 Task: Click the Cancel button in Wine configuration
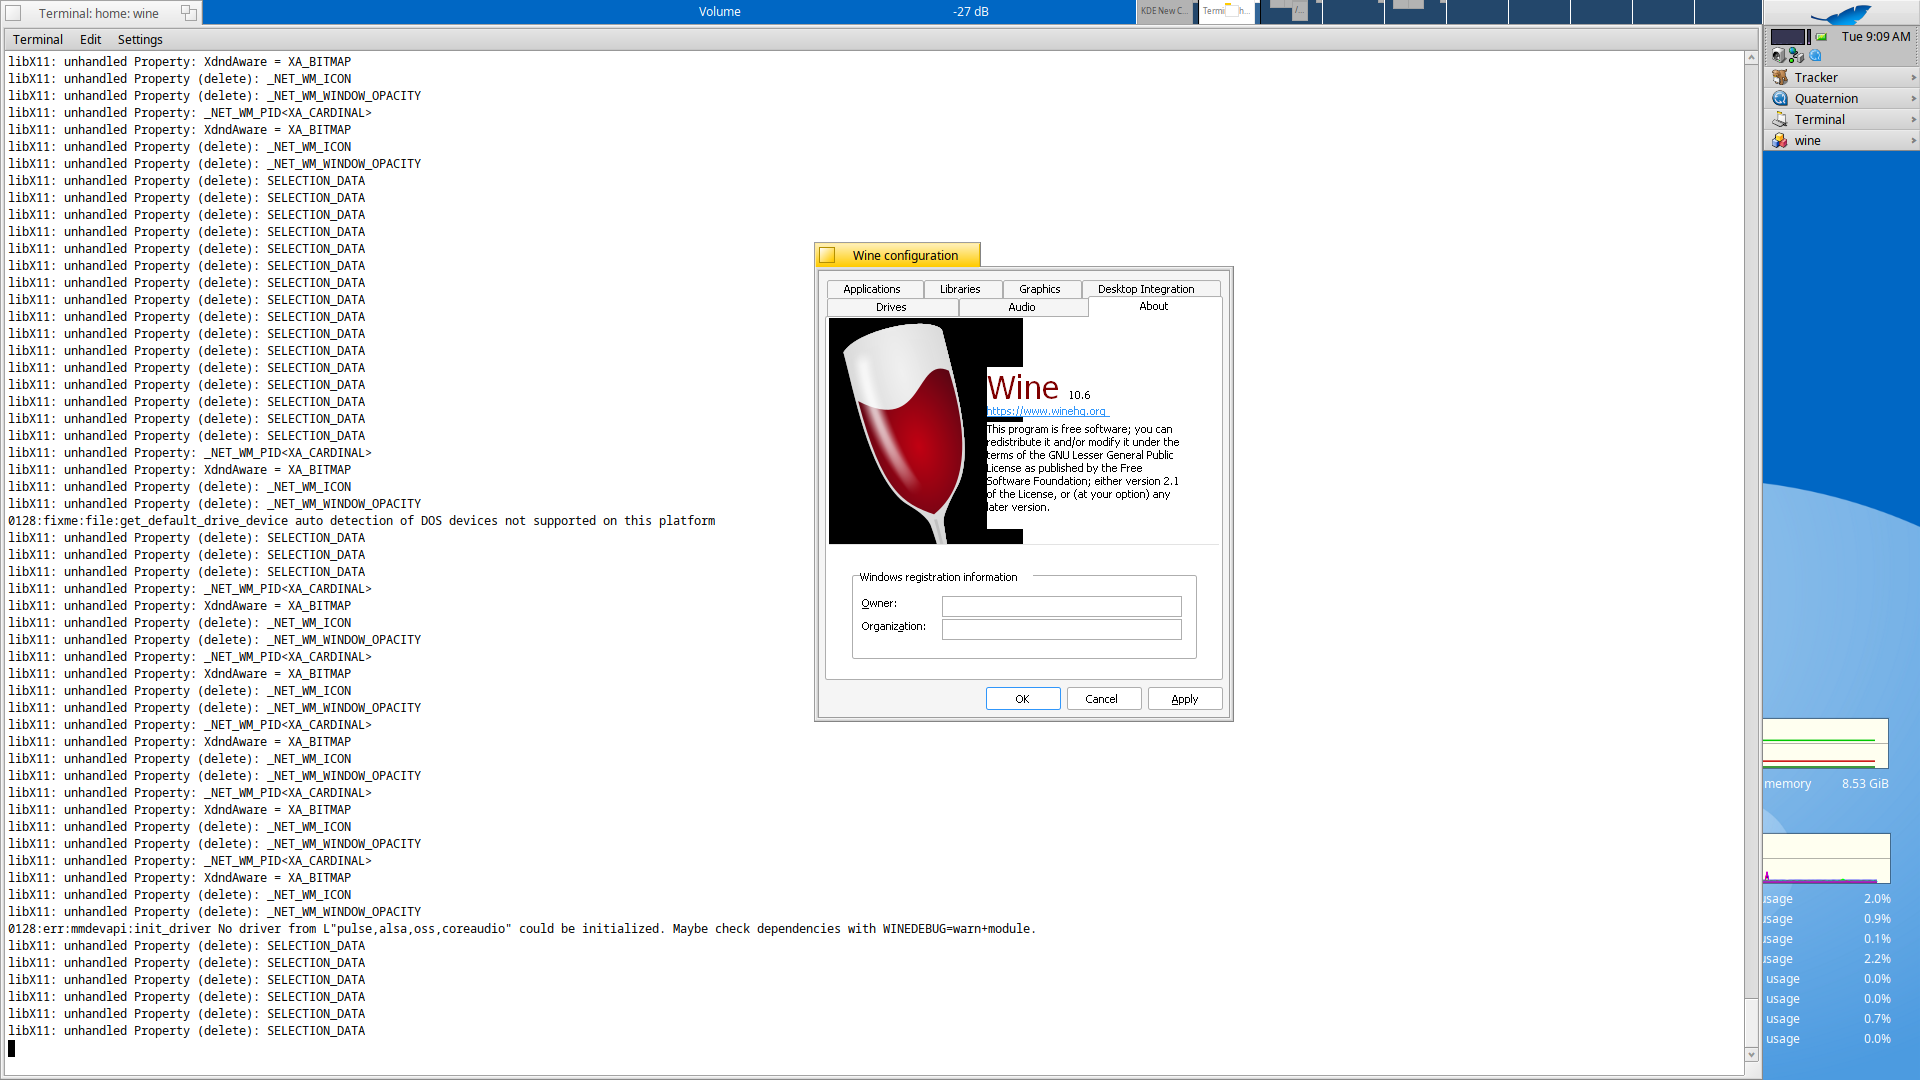click(x=1102, y=700)
